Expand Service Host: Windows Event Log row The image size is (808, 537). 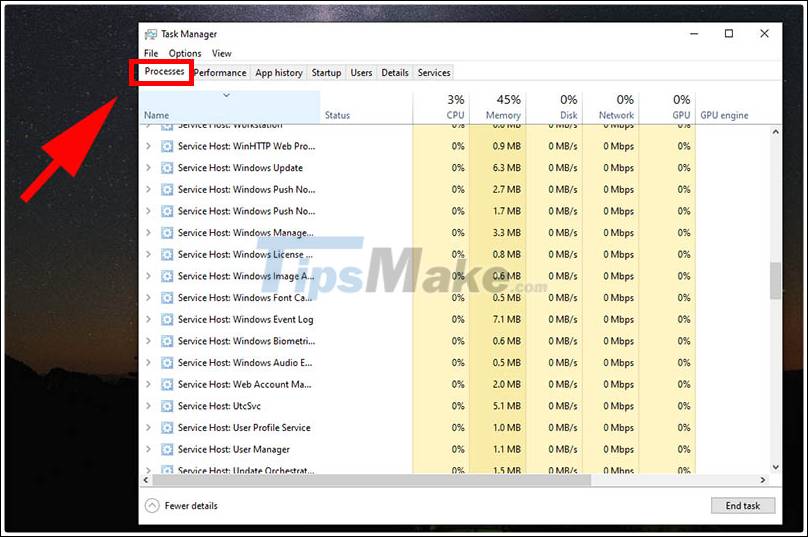click(x=148, y=320)
